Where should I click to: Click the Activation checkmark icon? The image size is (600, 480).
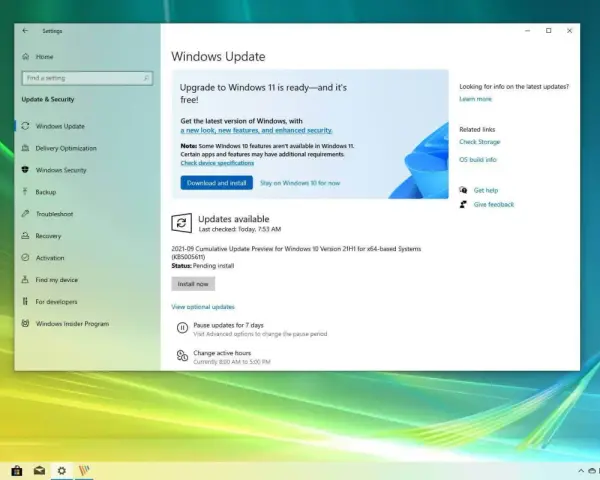[x=25, y=258]
